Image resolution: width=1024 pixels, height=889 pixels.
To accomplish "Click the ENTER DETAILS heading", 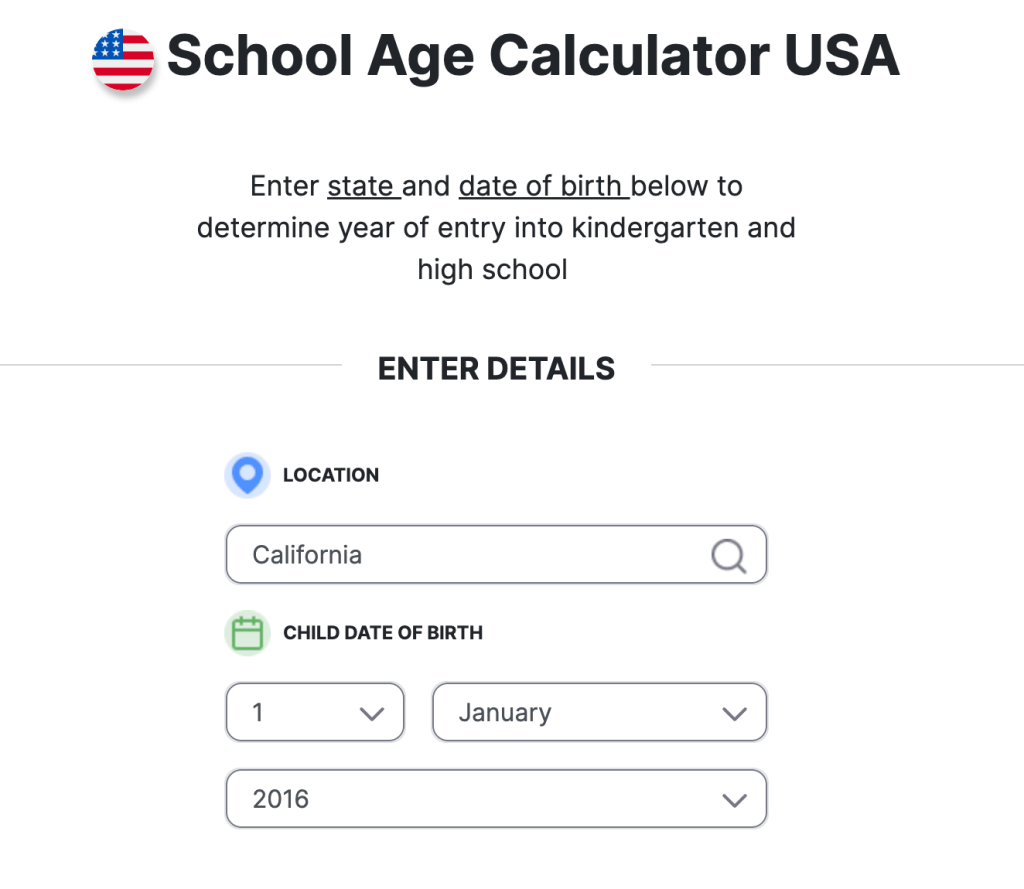I will (x=496, y=369).
